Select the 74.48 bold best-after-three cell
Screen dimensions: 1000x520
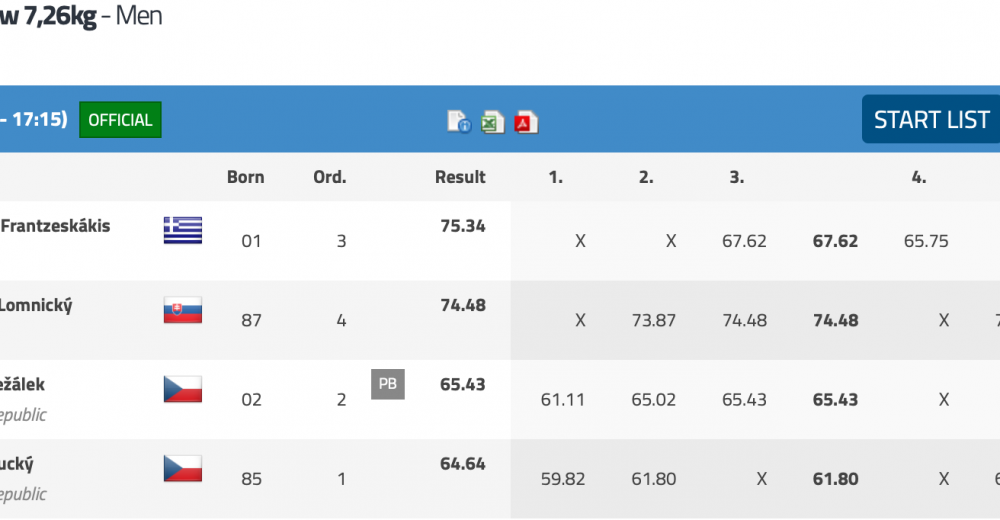coord(835,320)
